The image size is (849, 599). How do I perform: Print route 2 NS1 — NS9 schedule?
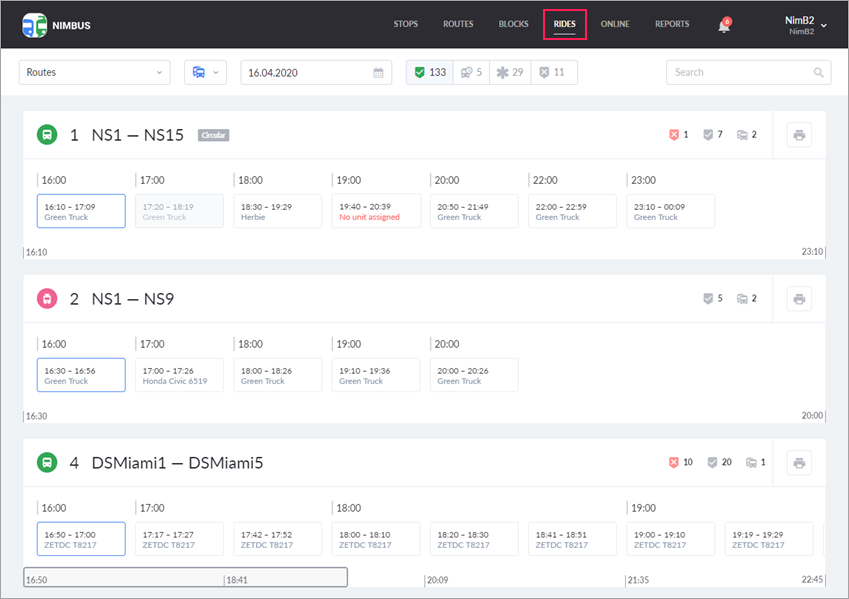pyautogui.click(x=799, y=299)
